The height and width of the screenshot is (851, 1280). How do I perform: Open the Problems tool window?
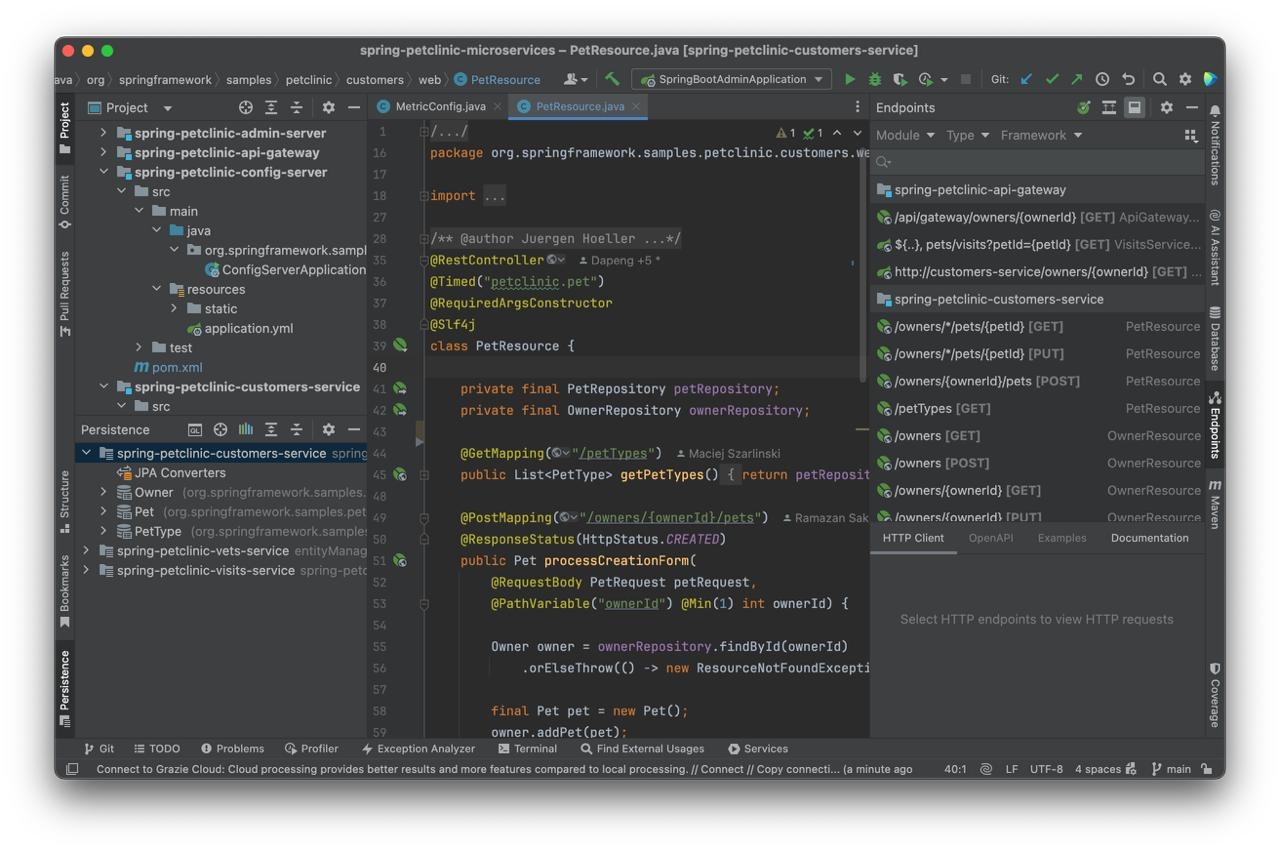pos(232,749)
